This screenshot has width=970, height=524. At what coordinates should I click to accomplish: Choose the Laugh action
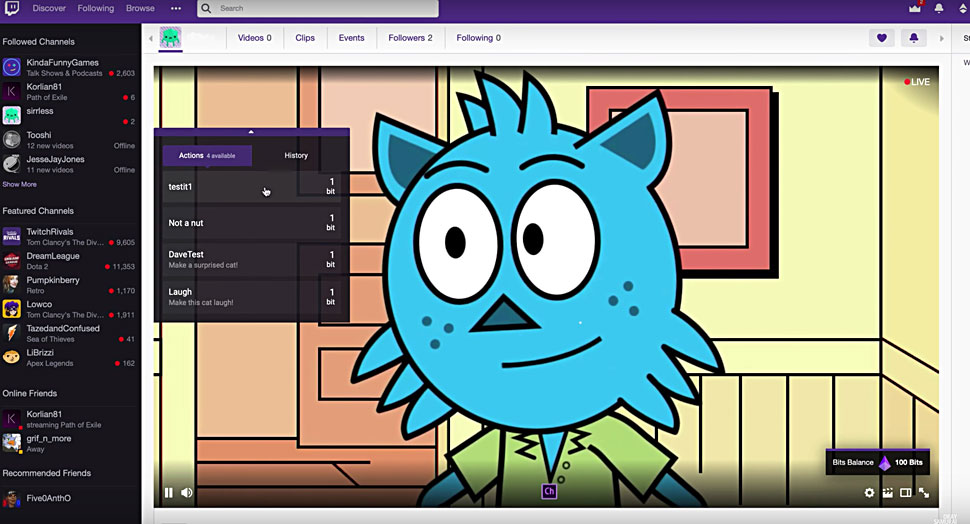[252, 297]
